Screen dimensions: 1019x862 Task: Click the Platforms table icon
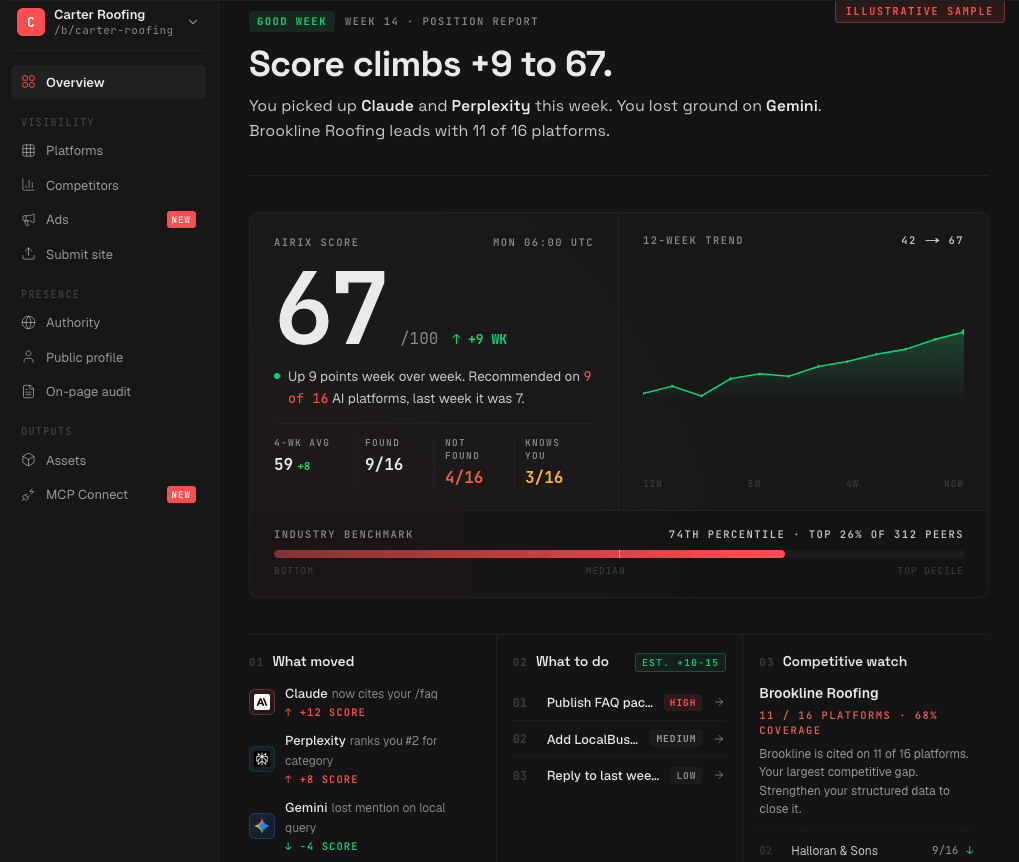[x=29, y=151]
